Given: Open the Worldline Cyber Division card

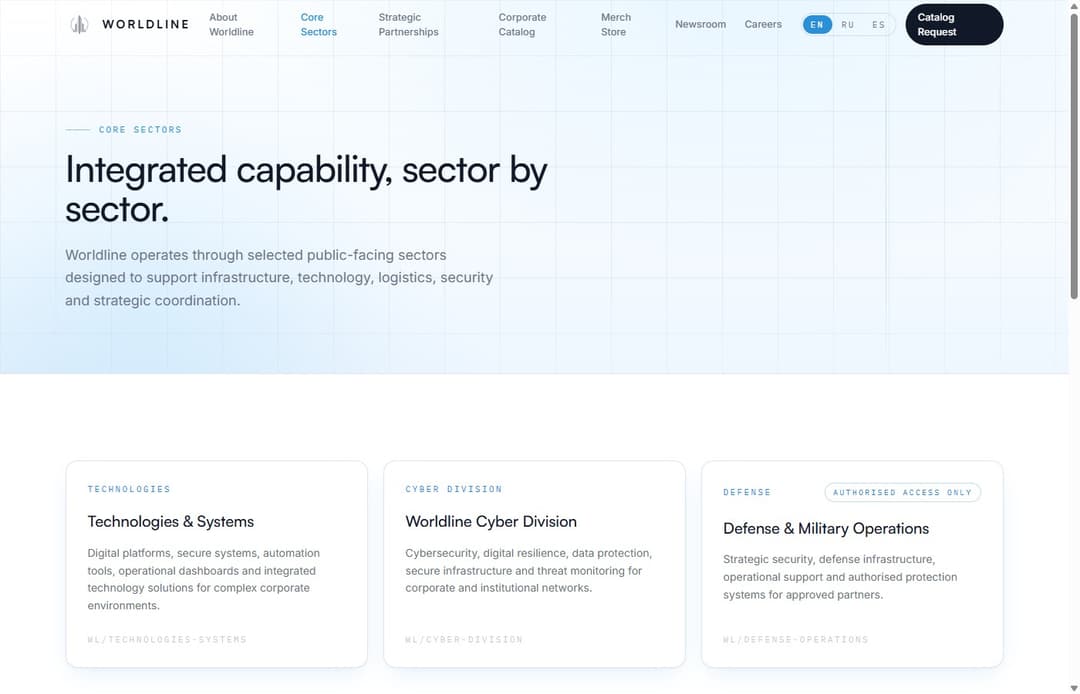Looking at the screenshot, I should tap(534, 564).
